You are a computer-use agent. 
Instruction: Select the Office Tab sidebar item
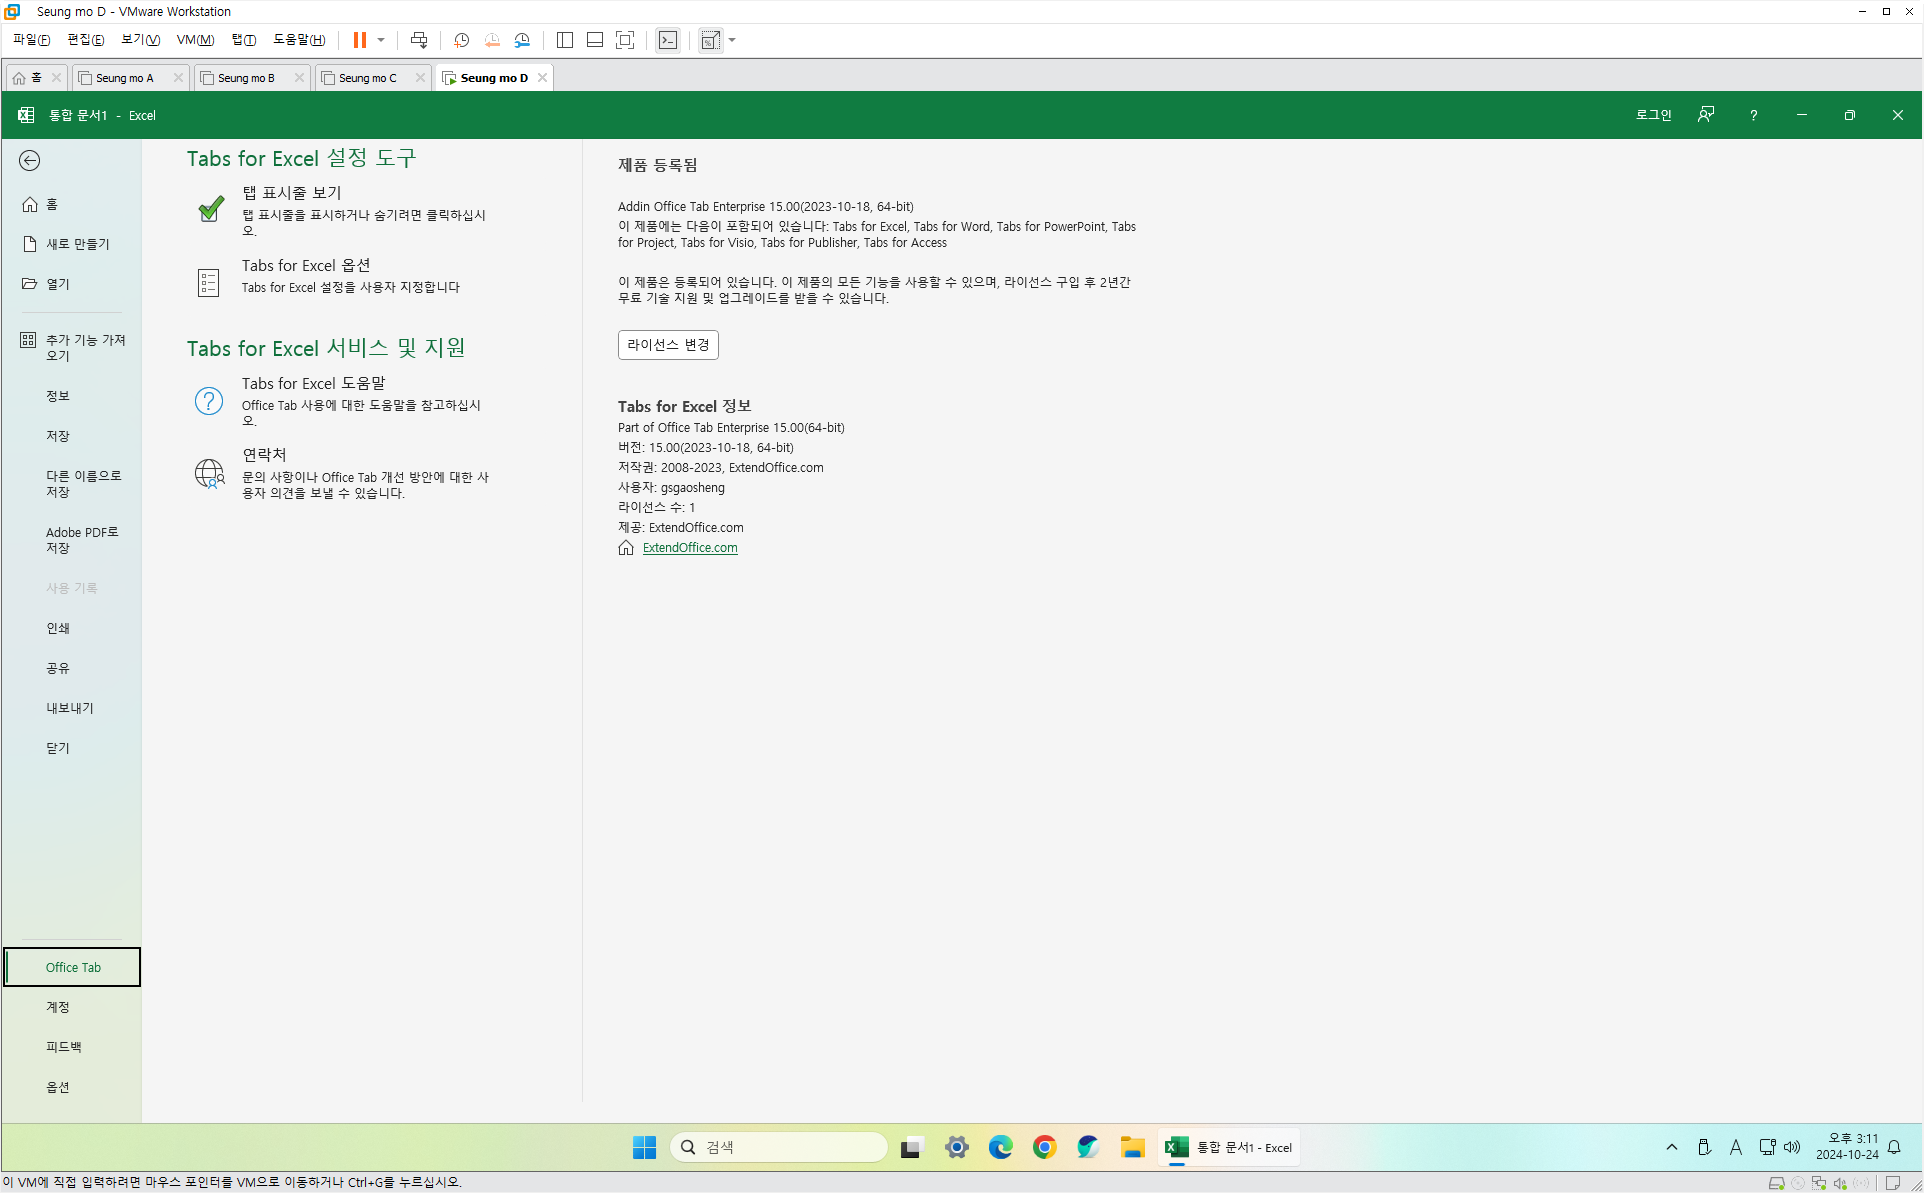click(x=72, y=967)
